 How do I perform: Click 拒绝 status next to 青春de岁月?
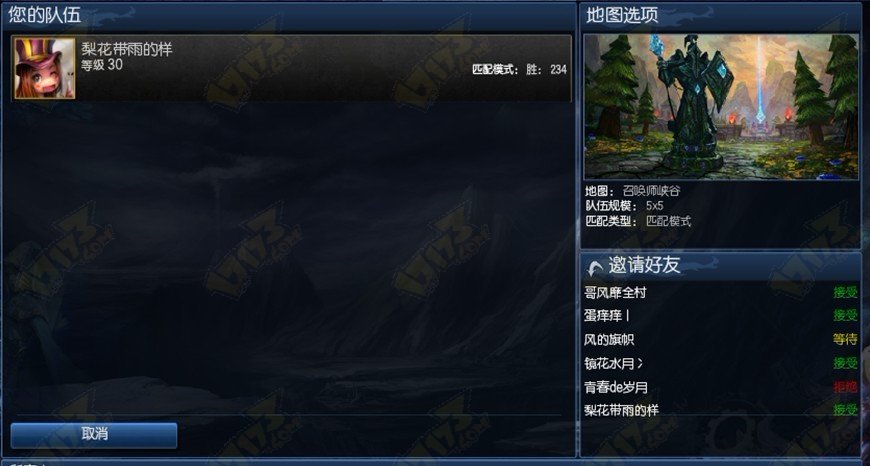(x=845, y=387)
